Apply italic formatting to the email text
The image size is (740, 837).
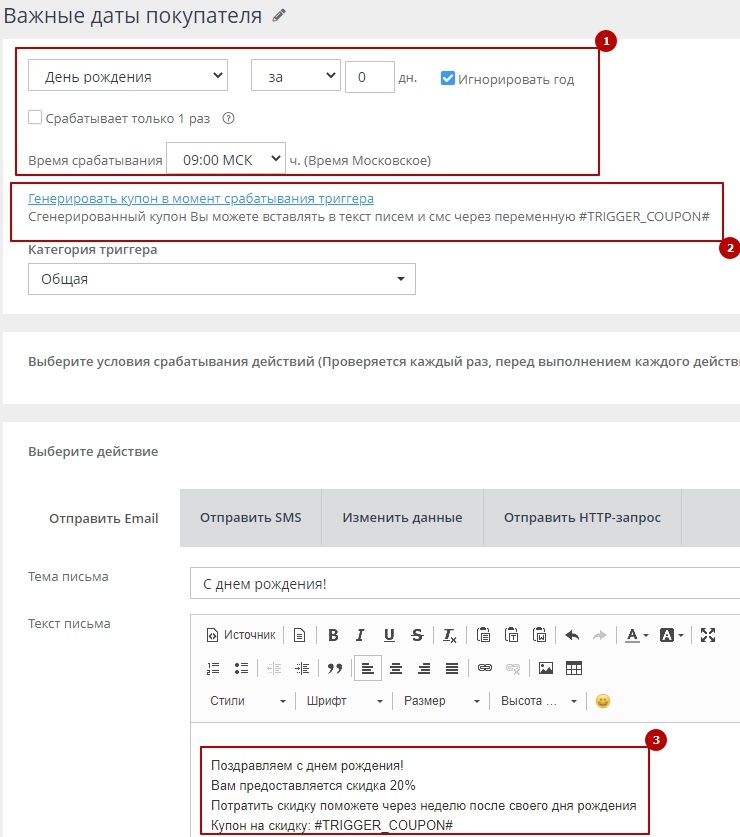(360, 635)
